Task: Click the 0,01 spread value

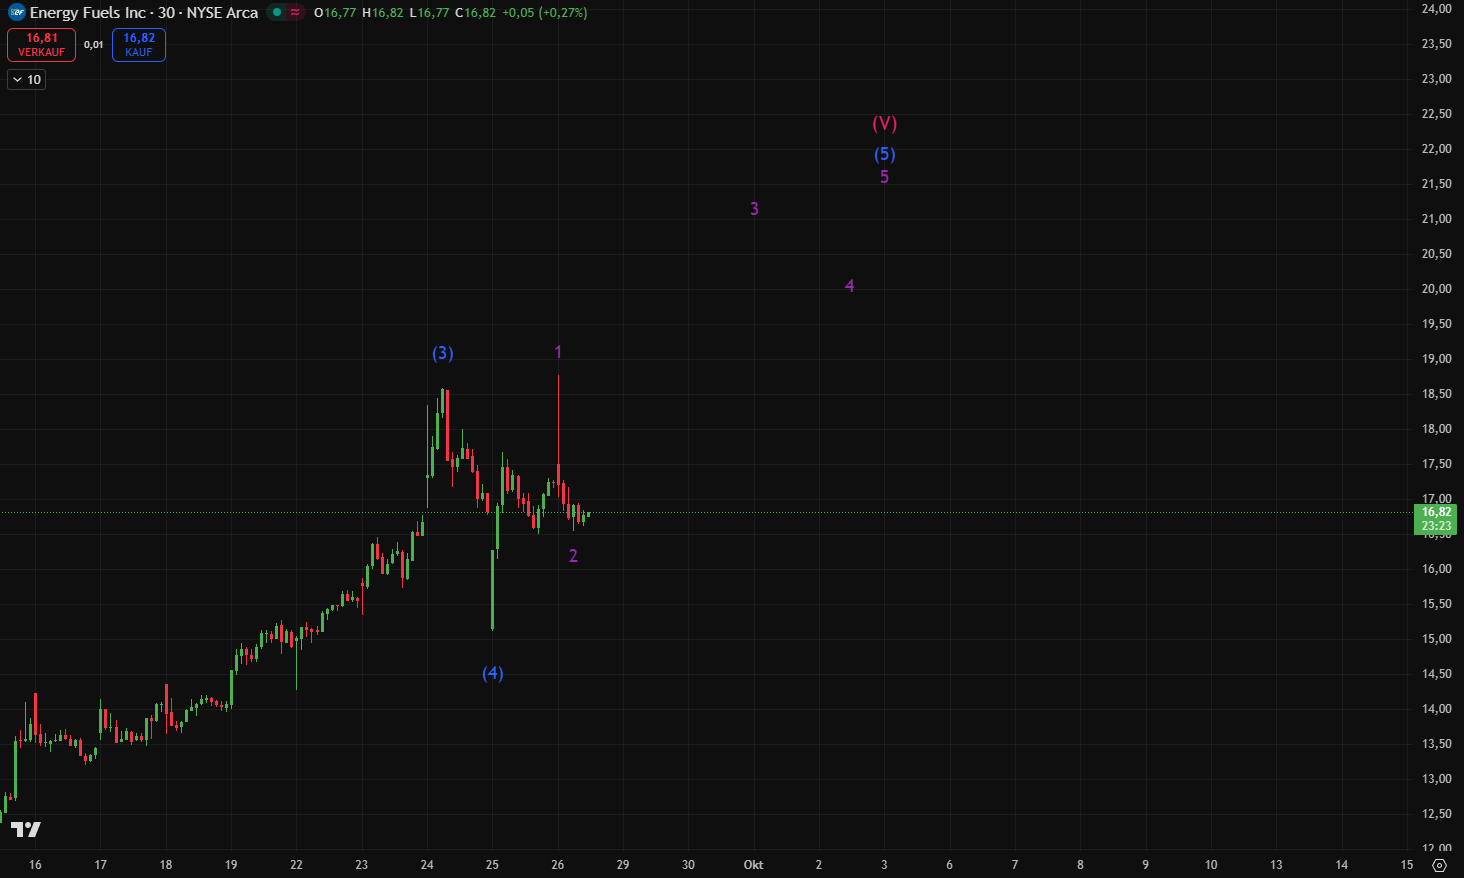Action: pyautogui.click(x=93, y=45)
